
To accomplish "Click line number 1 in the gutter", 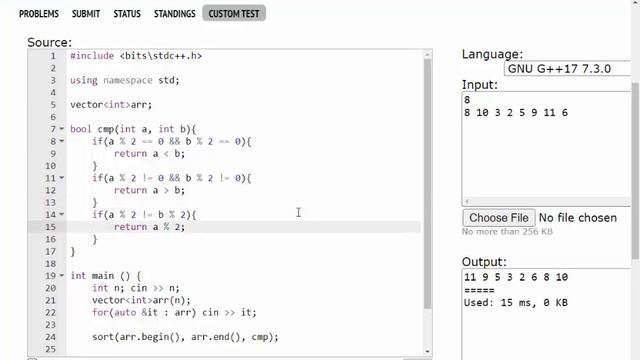I will 53,56.
